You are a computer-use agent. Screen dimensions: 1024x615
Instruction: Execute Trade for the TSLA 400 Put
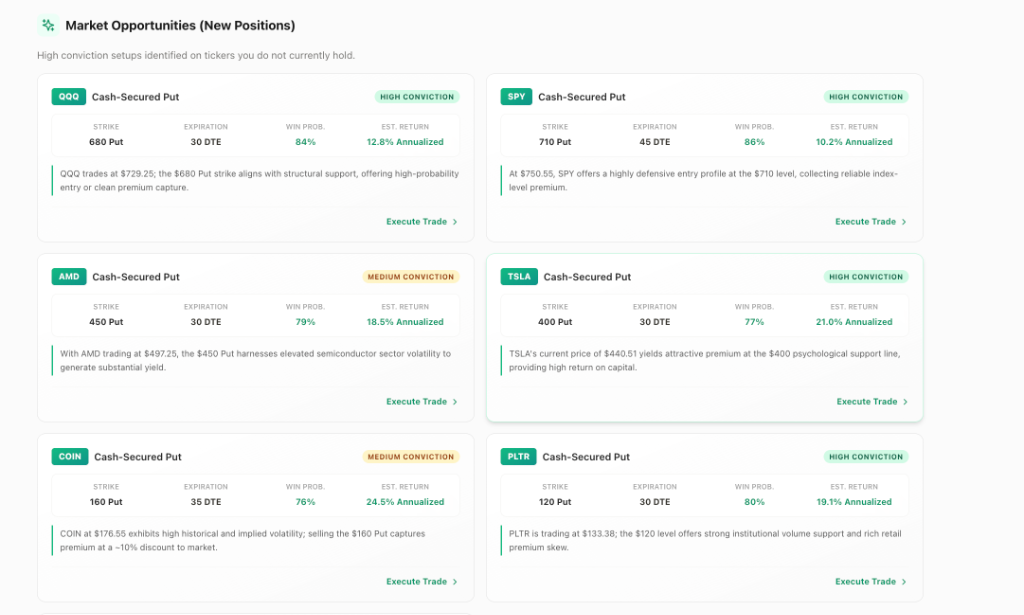coord(872,402)
